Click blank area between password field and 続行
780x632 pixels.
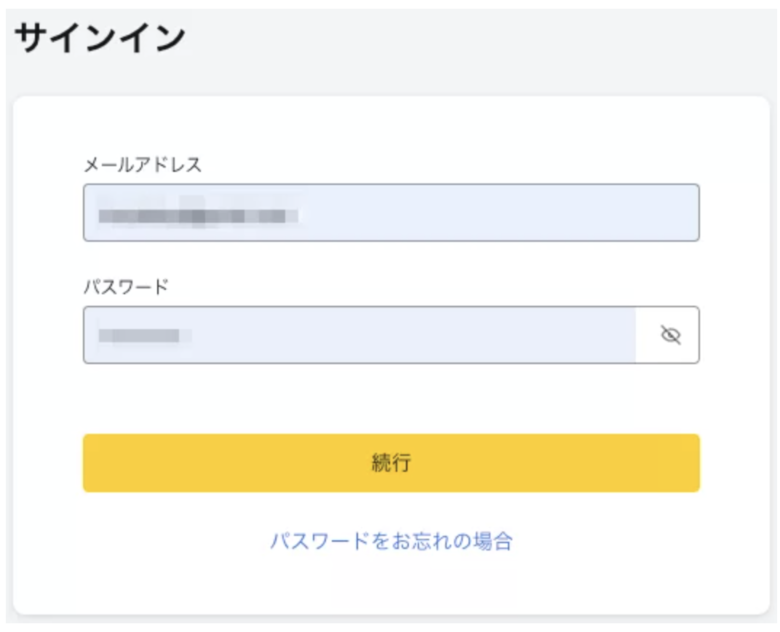click(x=391, y=399)
